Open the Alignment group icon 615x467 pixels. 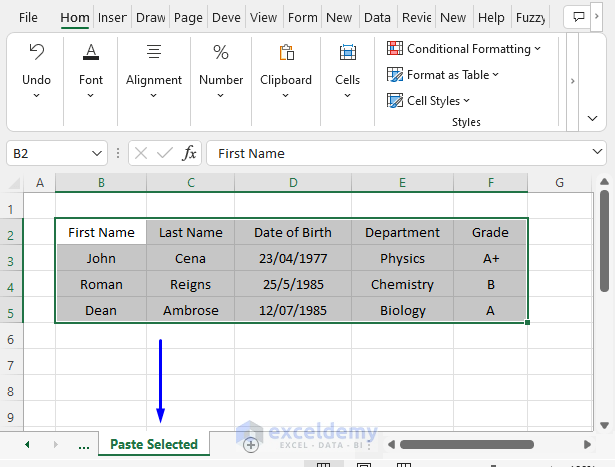tap(153, 53)
